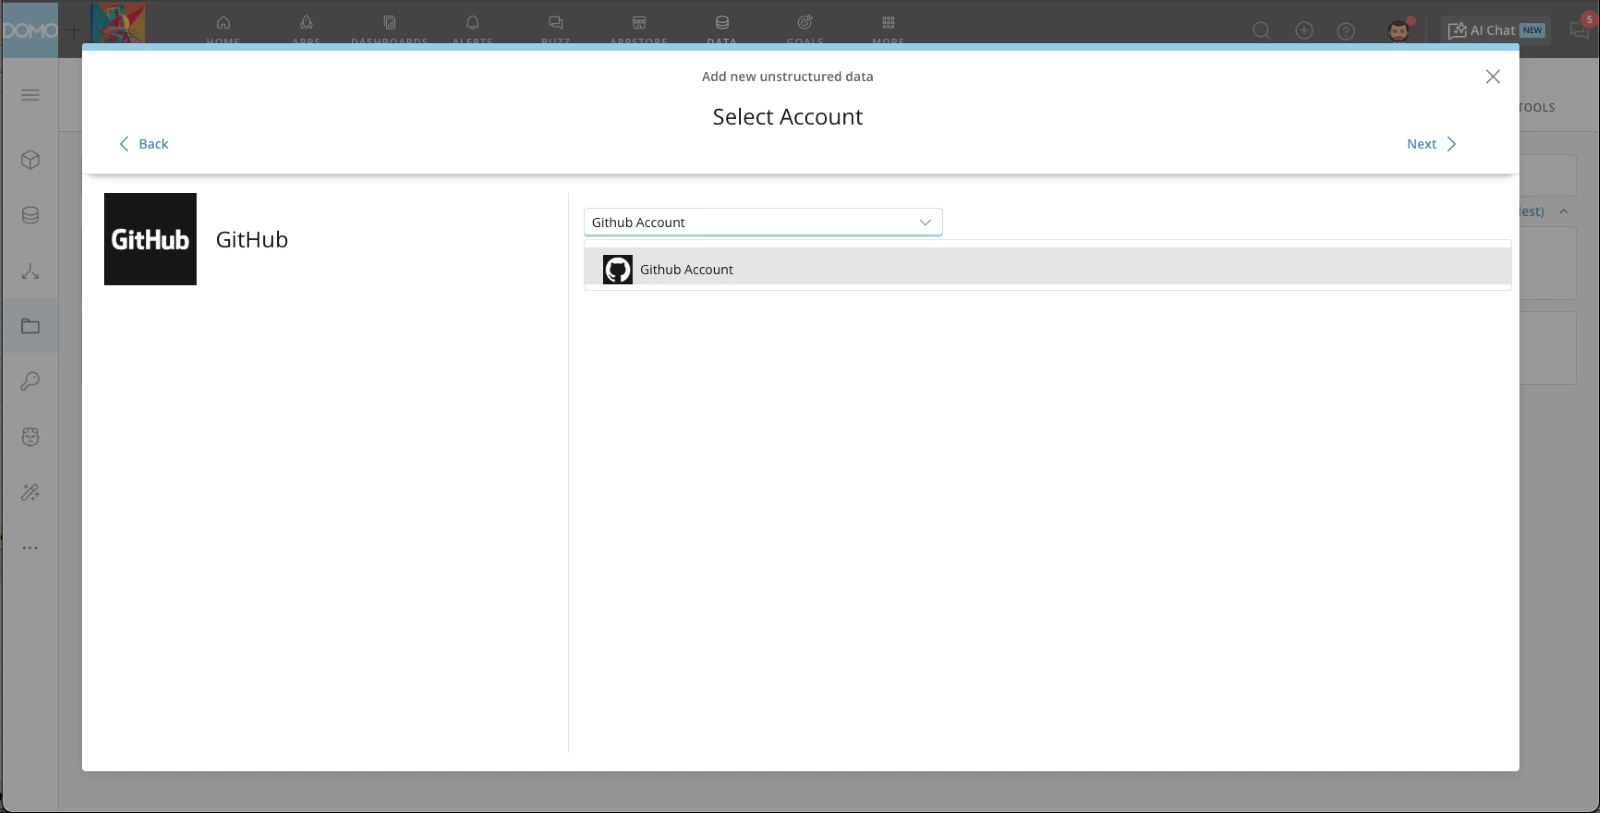Open the user profile avatar
Image resolution: width=1600 pixels, height=813 pixels.
coord(1399,31)
